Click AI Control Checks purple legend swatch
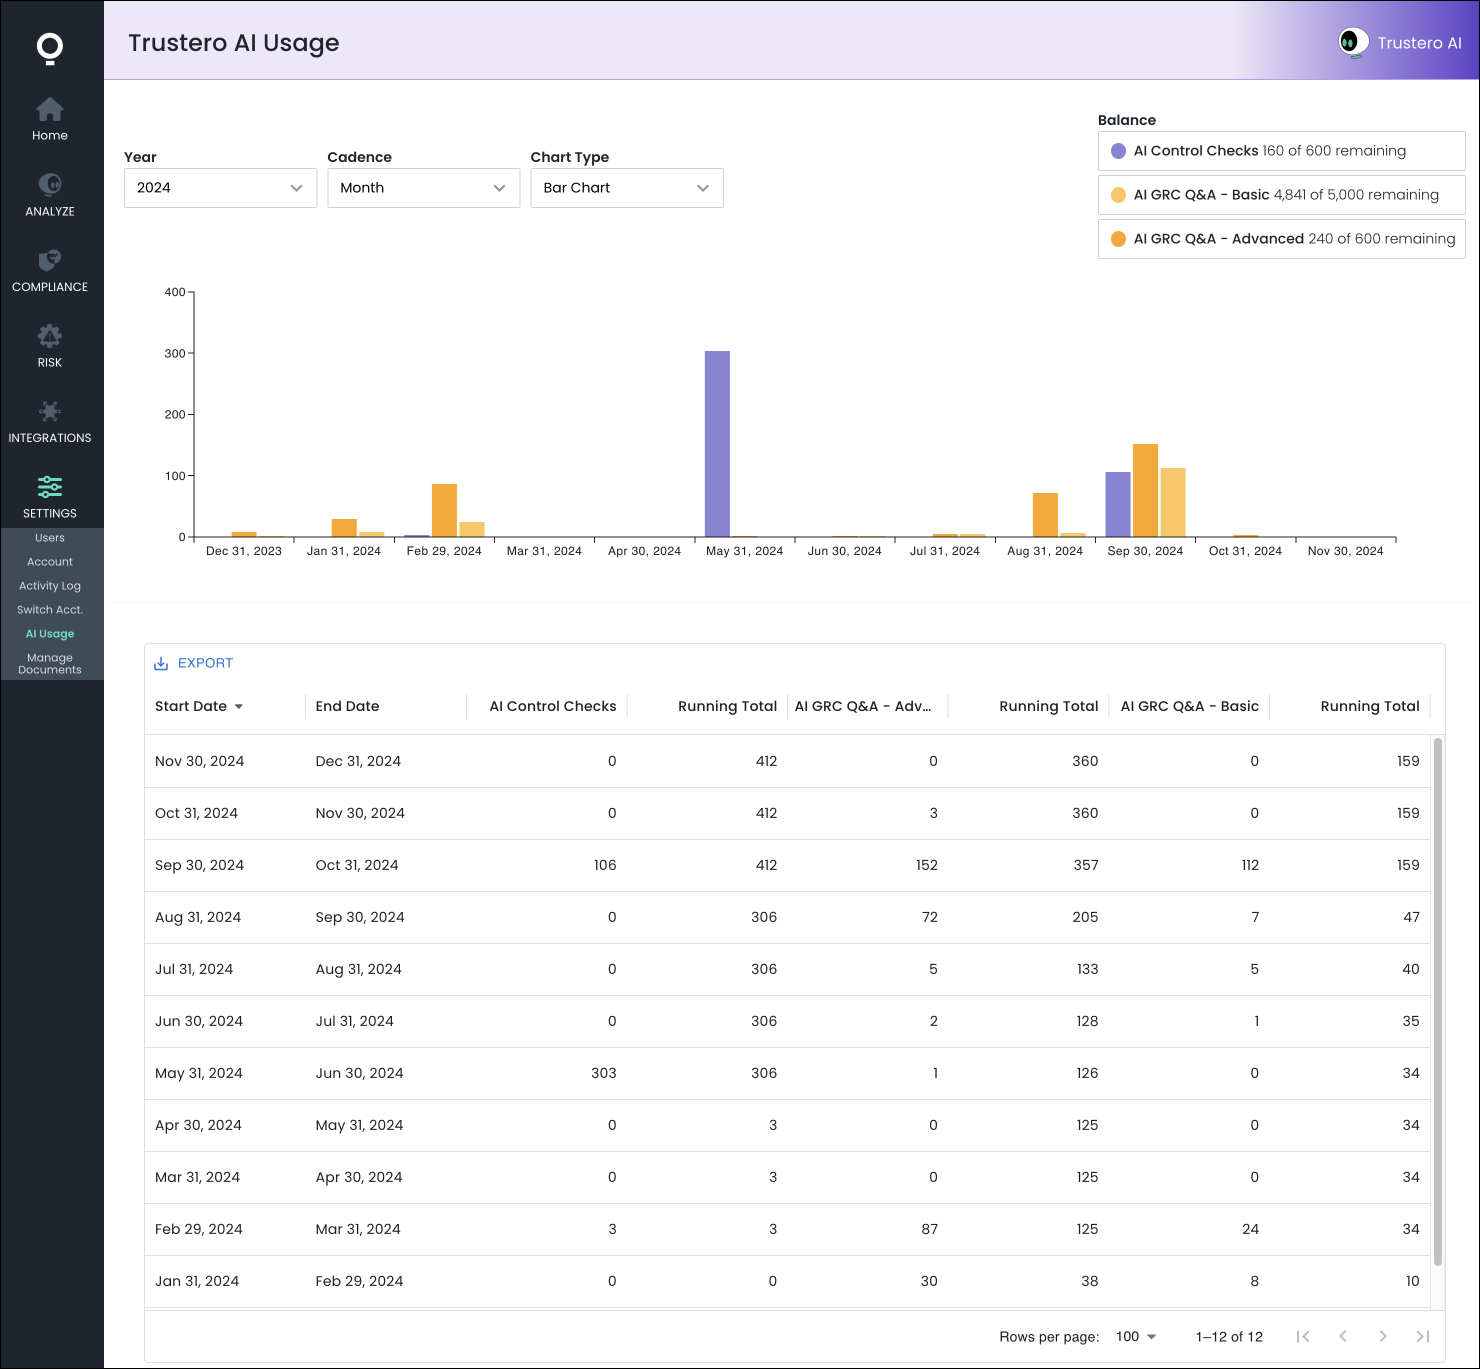This screenshot has height=1369, width=1480. coord(1118,151)
